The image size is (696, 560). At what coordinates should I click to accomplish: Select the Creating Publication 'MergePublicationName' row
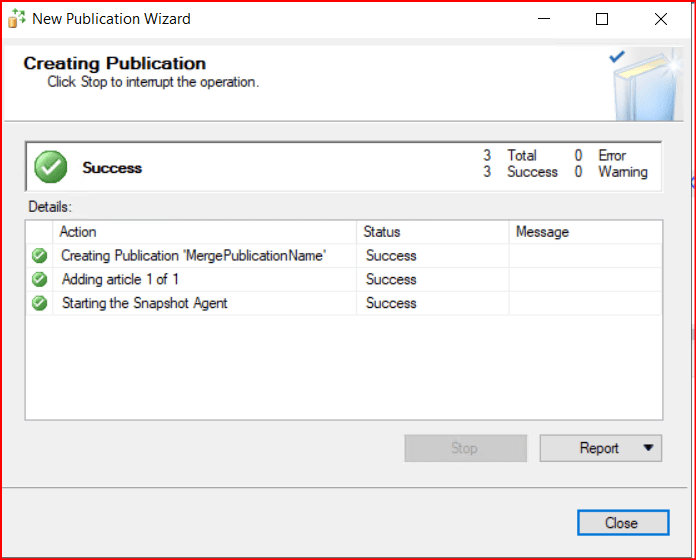(193, 256)
